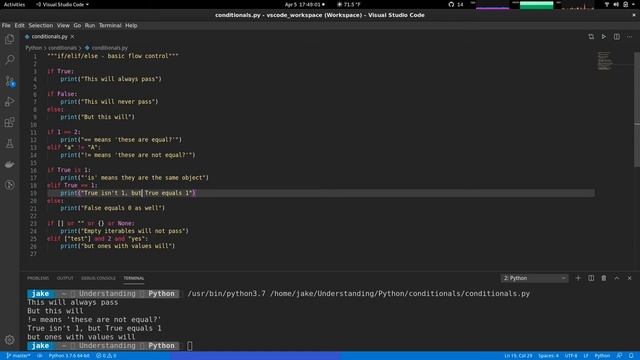Close the conditionals.py editor tab
The width and height of the screenshot is (640, 360).
point(72,37)
